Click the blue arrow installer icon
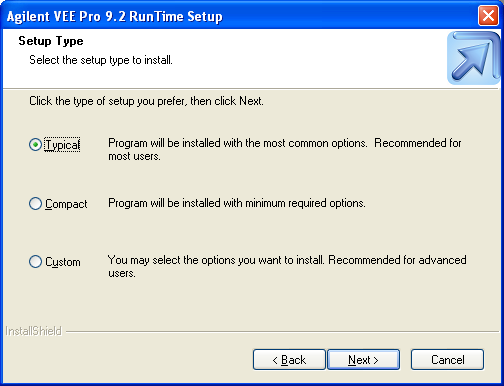Image resolution: width=504 pixels, height=386 pixels. (x=473, y=58)
